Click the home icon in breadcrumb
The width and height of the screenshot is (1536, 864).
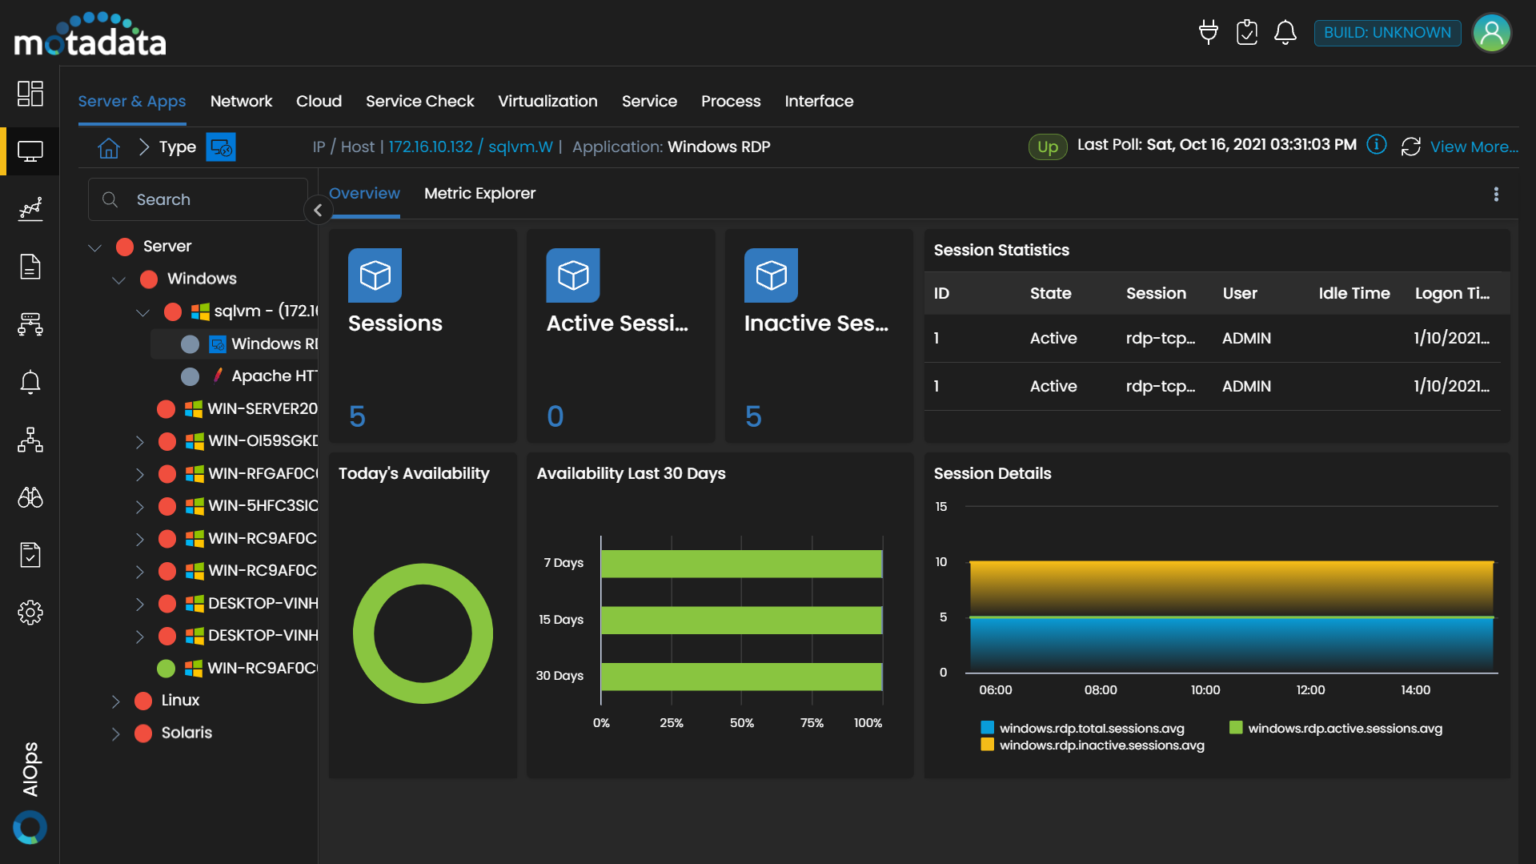(x=109, y=148)
